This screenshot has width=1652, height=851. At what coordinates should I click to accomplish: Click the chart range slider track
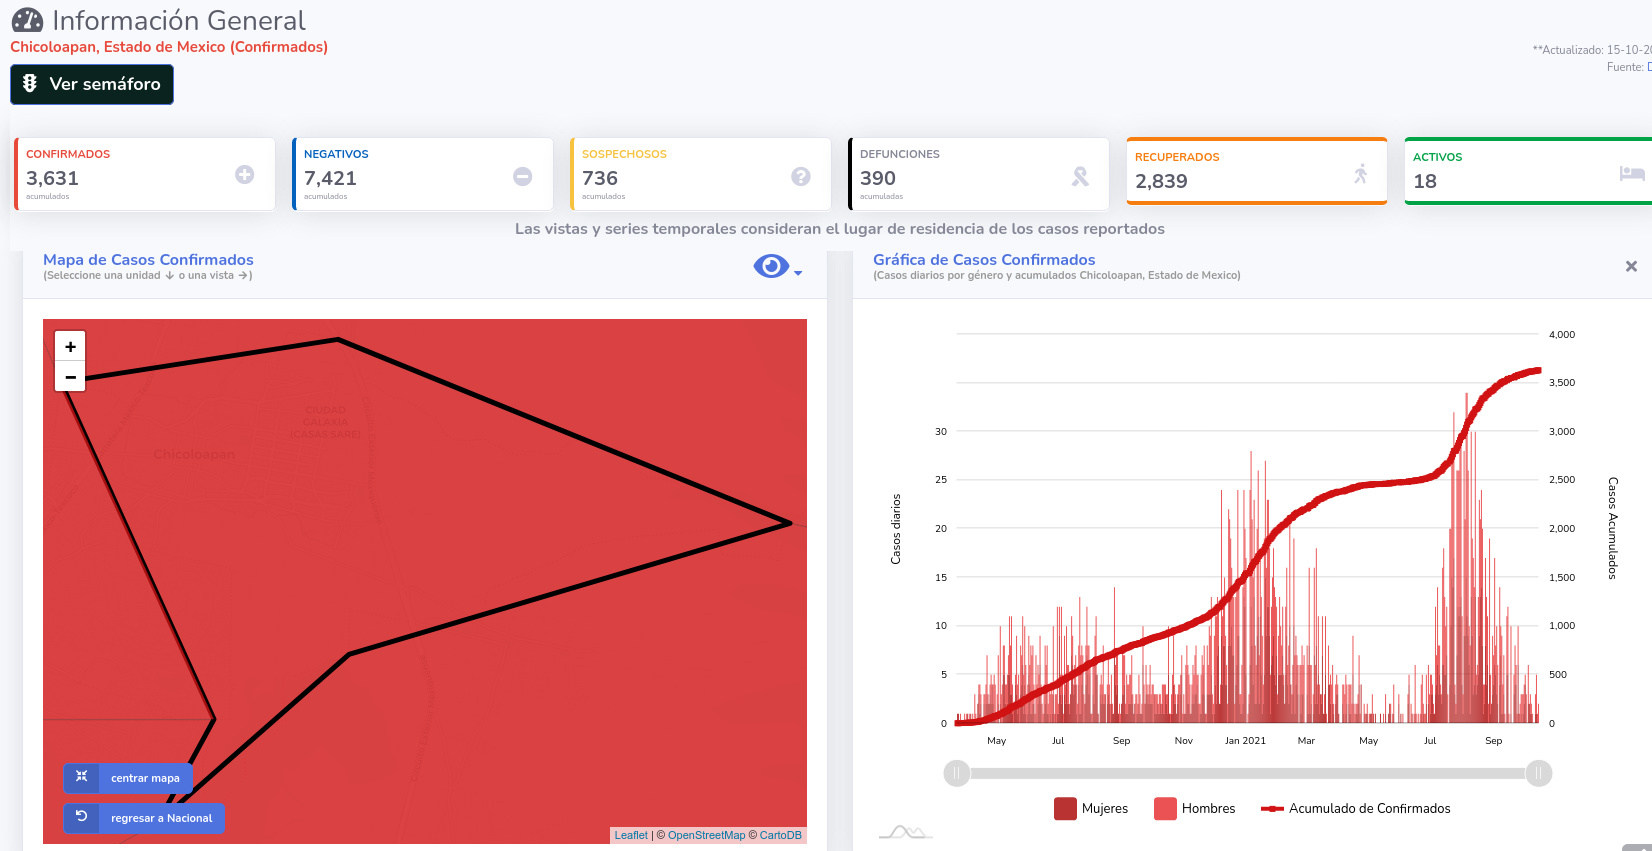[x=1247, y=773]
